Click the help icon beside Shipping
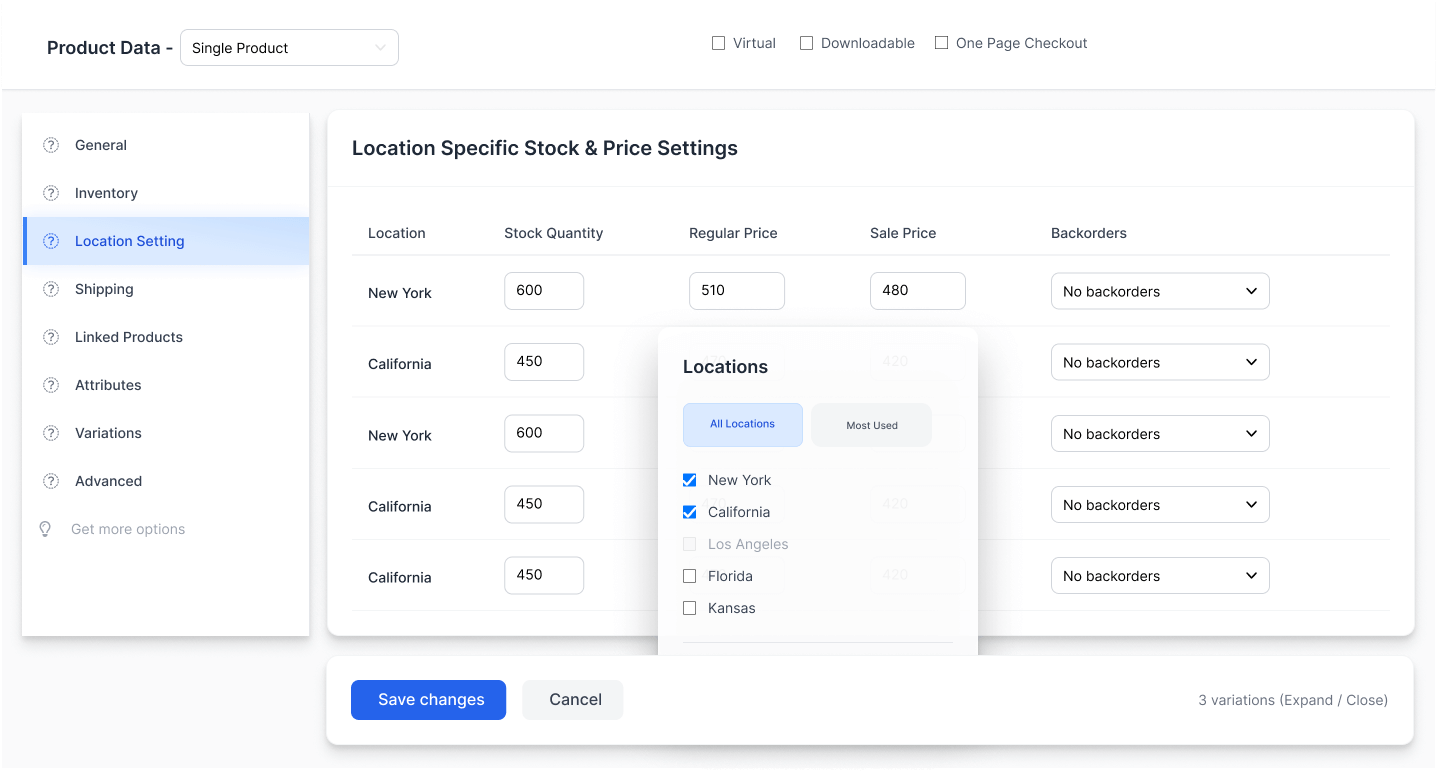The image size is (1437, 783). click(51, 289)
